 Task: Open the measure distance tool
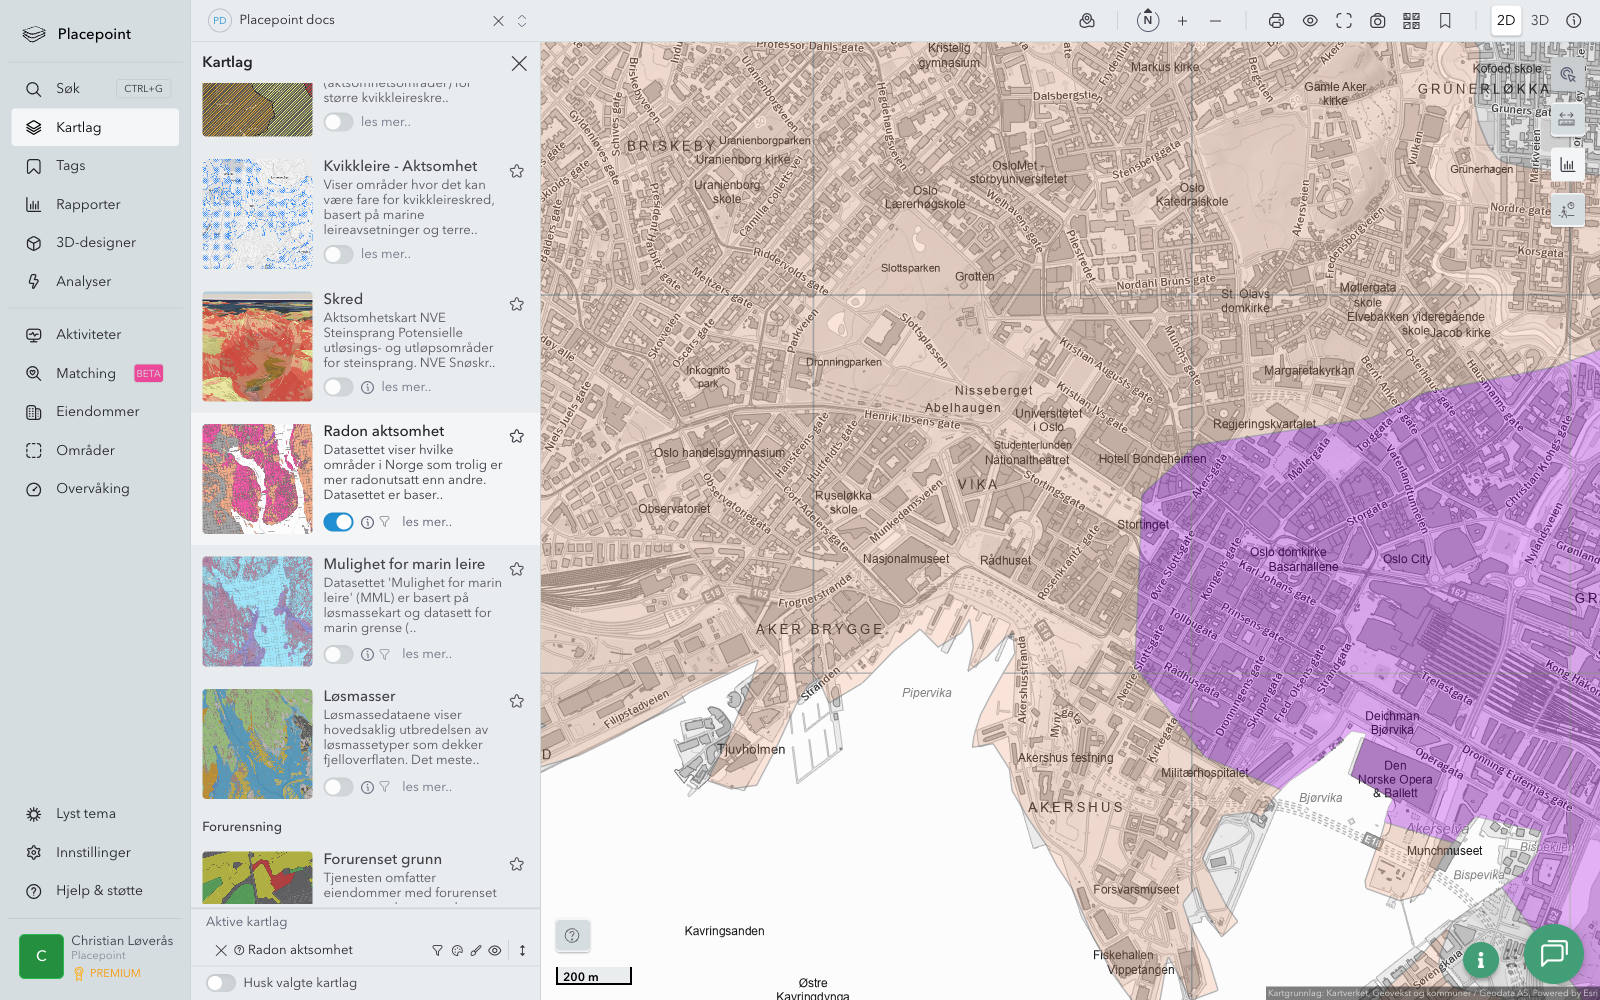click(1567, 119)
